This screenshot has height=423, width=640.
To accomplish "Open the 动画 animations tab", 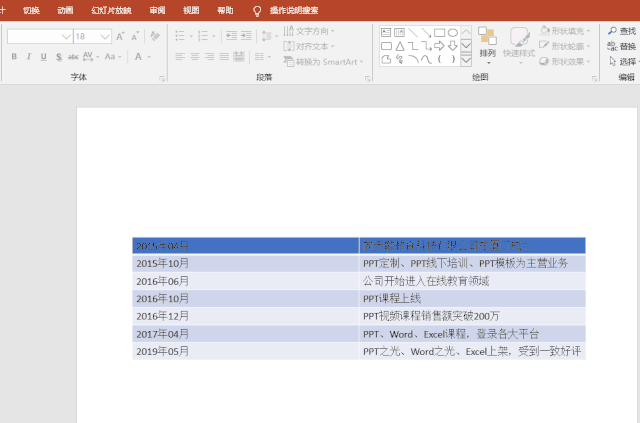I will [x=65, y=10].
